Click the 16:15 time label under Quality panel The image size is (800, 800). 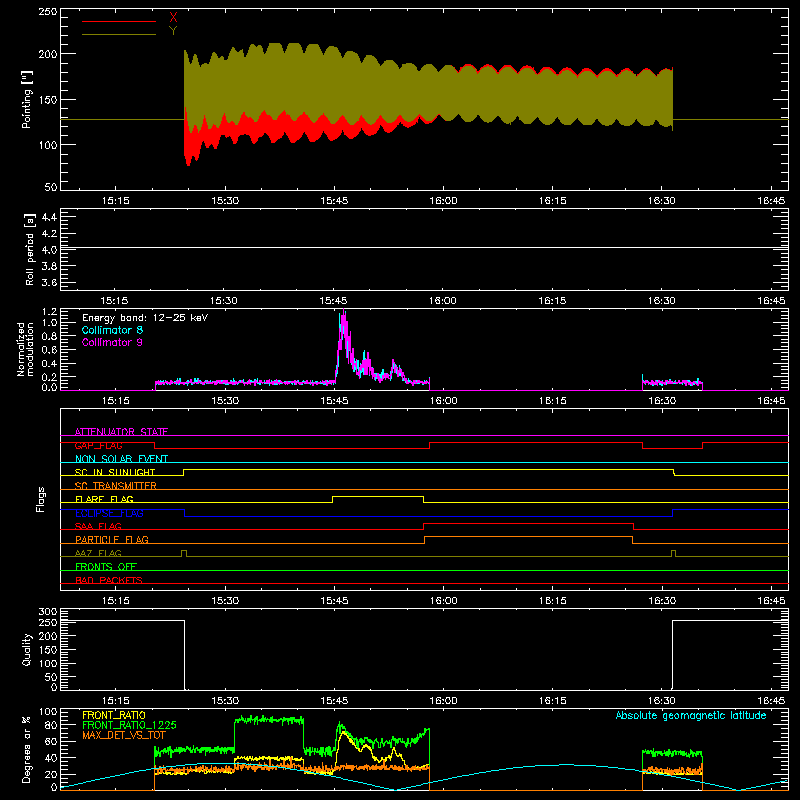click(552, 701)
